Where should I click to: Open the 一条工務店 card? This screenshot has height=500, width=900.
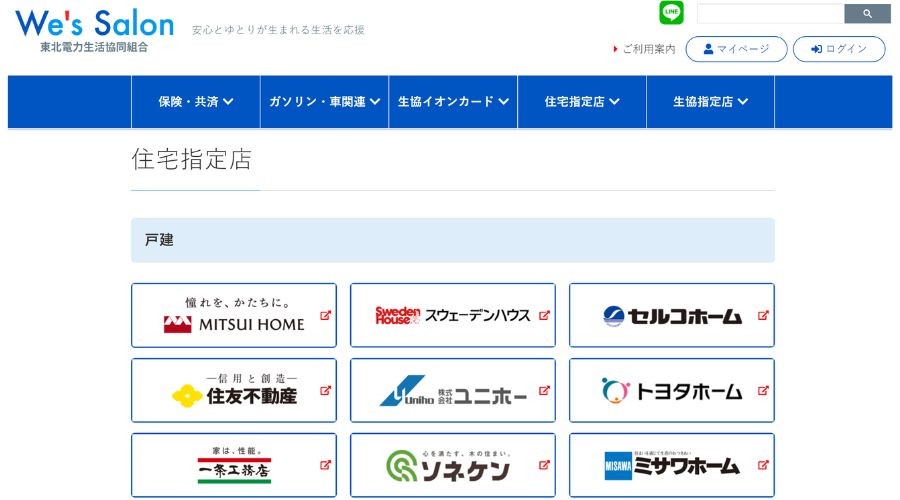[x=234, y=465]
